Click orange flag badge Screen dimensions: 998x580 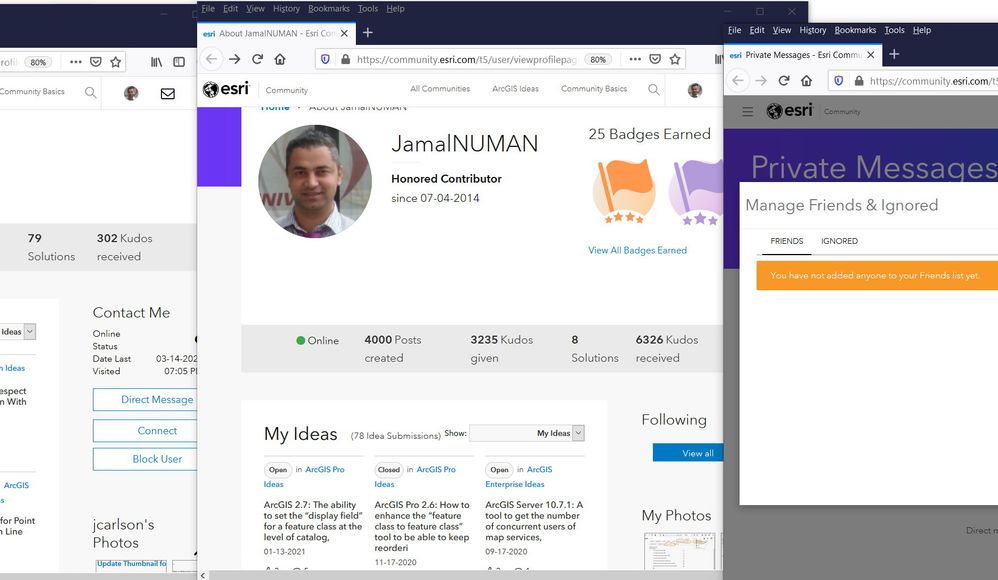[624, 191]
